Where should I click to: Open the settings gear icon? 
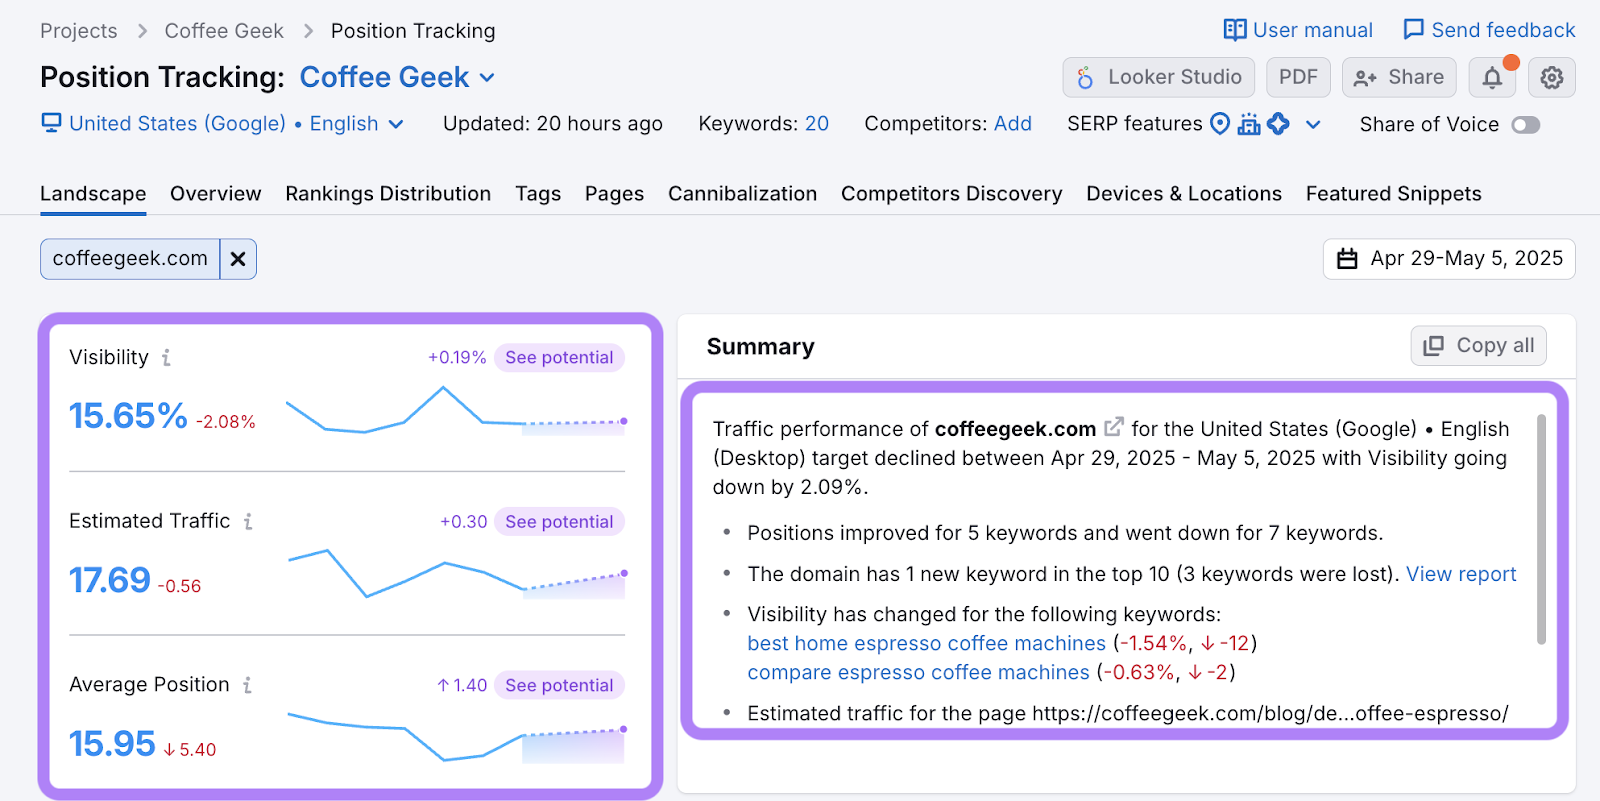(1551, 78)
